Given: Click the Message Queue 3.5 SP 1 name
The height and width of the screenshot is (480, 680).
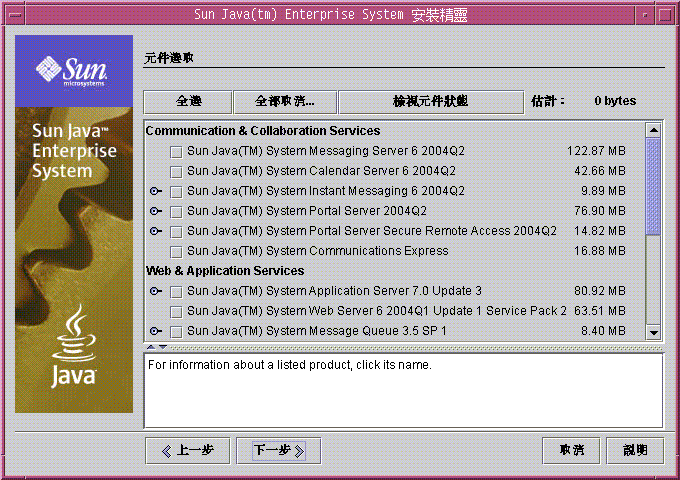Looking at the screenshot, I should [317, 331].
